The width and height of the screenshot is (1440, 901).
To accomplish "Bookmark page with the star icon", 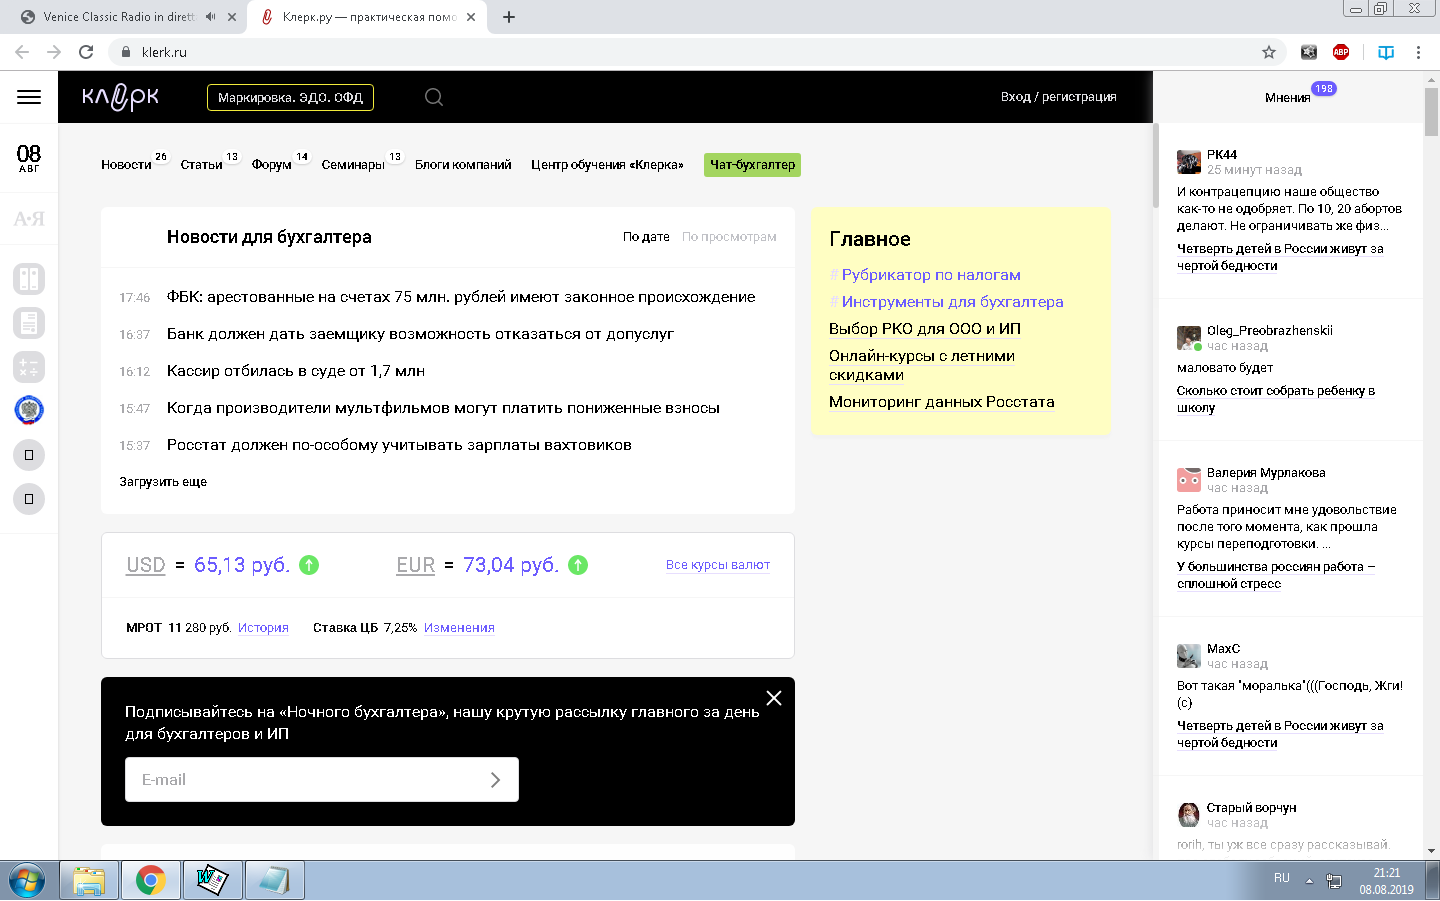I will (x=1269, y=52).
